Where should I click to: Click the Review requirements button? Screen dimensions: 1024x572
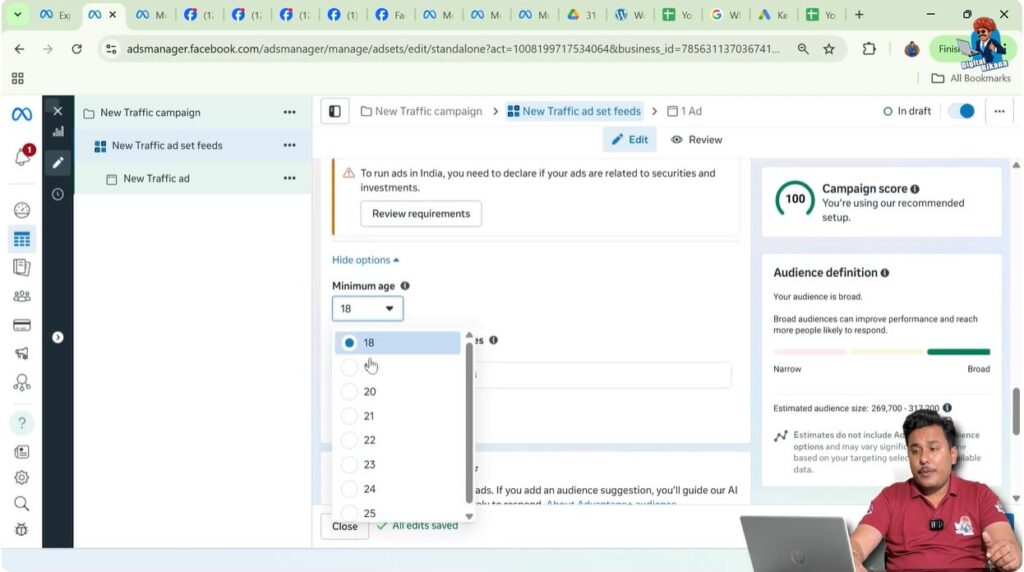tap(420, 214)
